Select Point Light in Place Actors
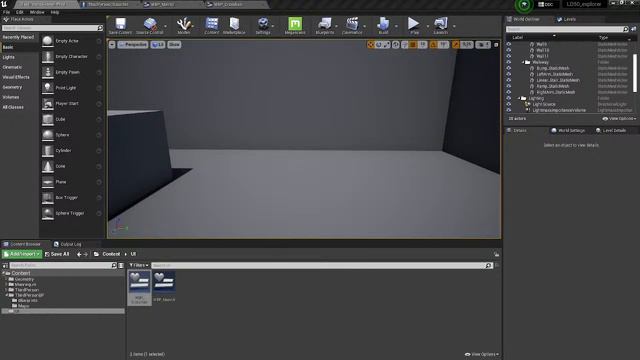 [72, 88]
